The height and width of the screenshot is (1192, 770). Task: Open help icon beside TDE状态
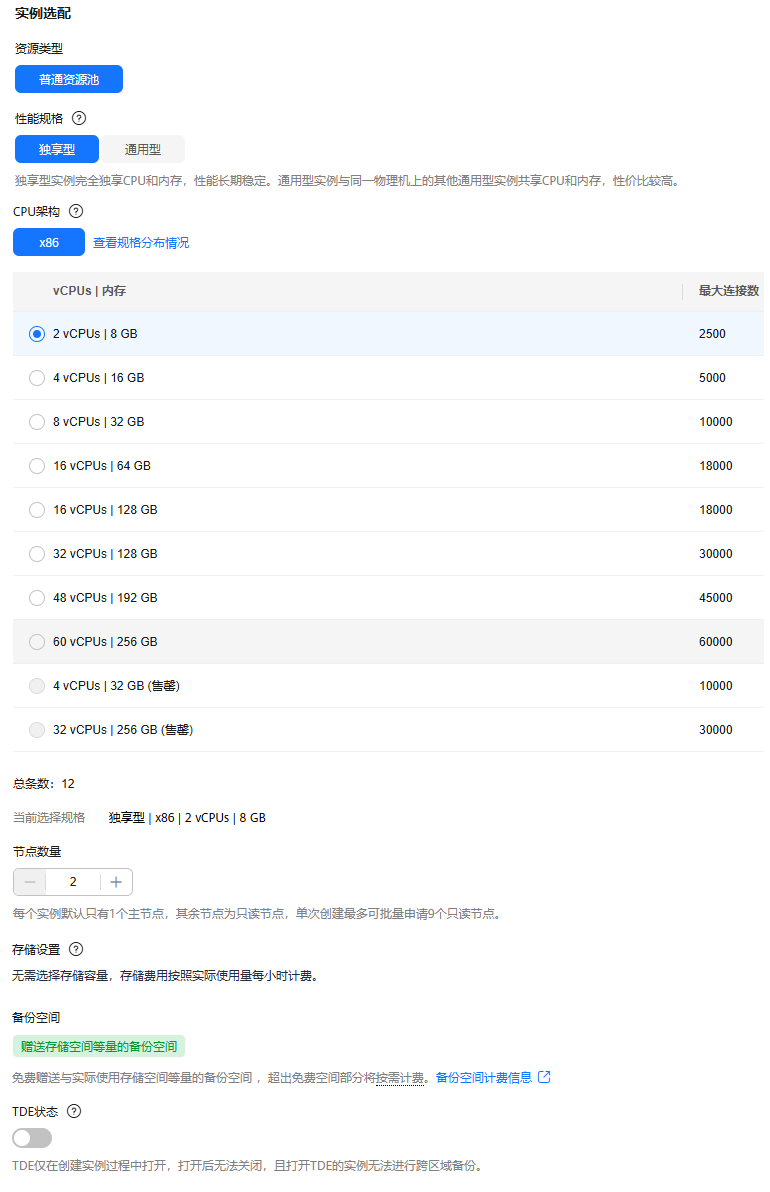click(74, 1111)
